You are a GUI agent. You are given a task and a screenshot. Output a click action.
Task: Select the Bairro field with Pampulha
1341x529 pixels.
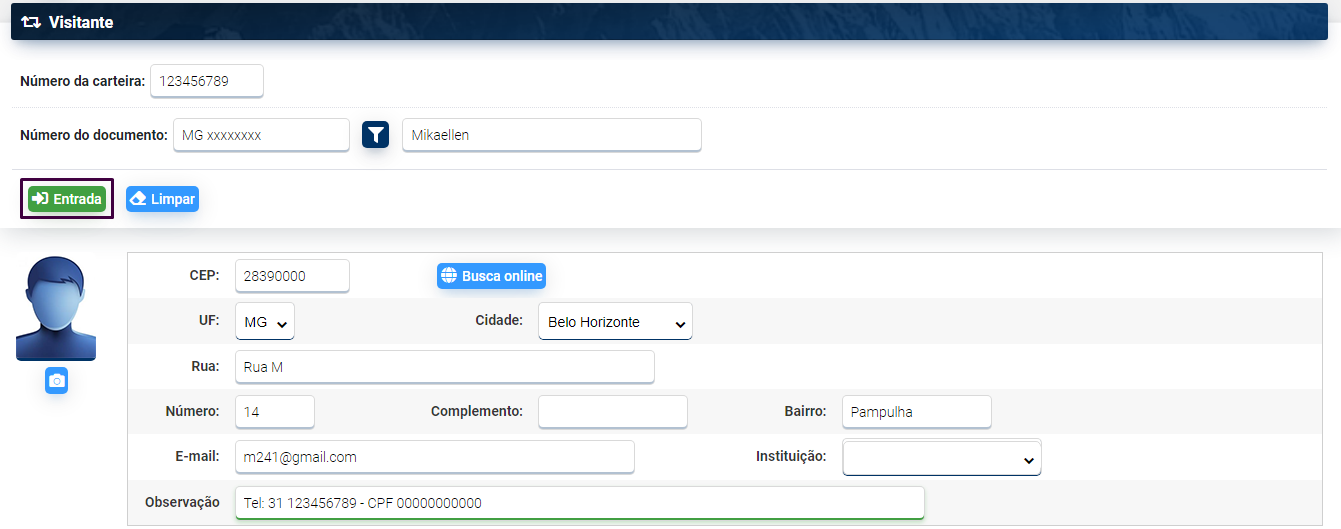(916, 411)
